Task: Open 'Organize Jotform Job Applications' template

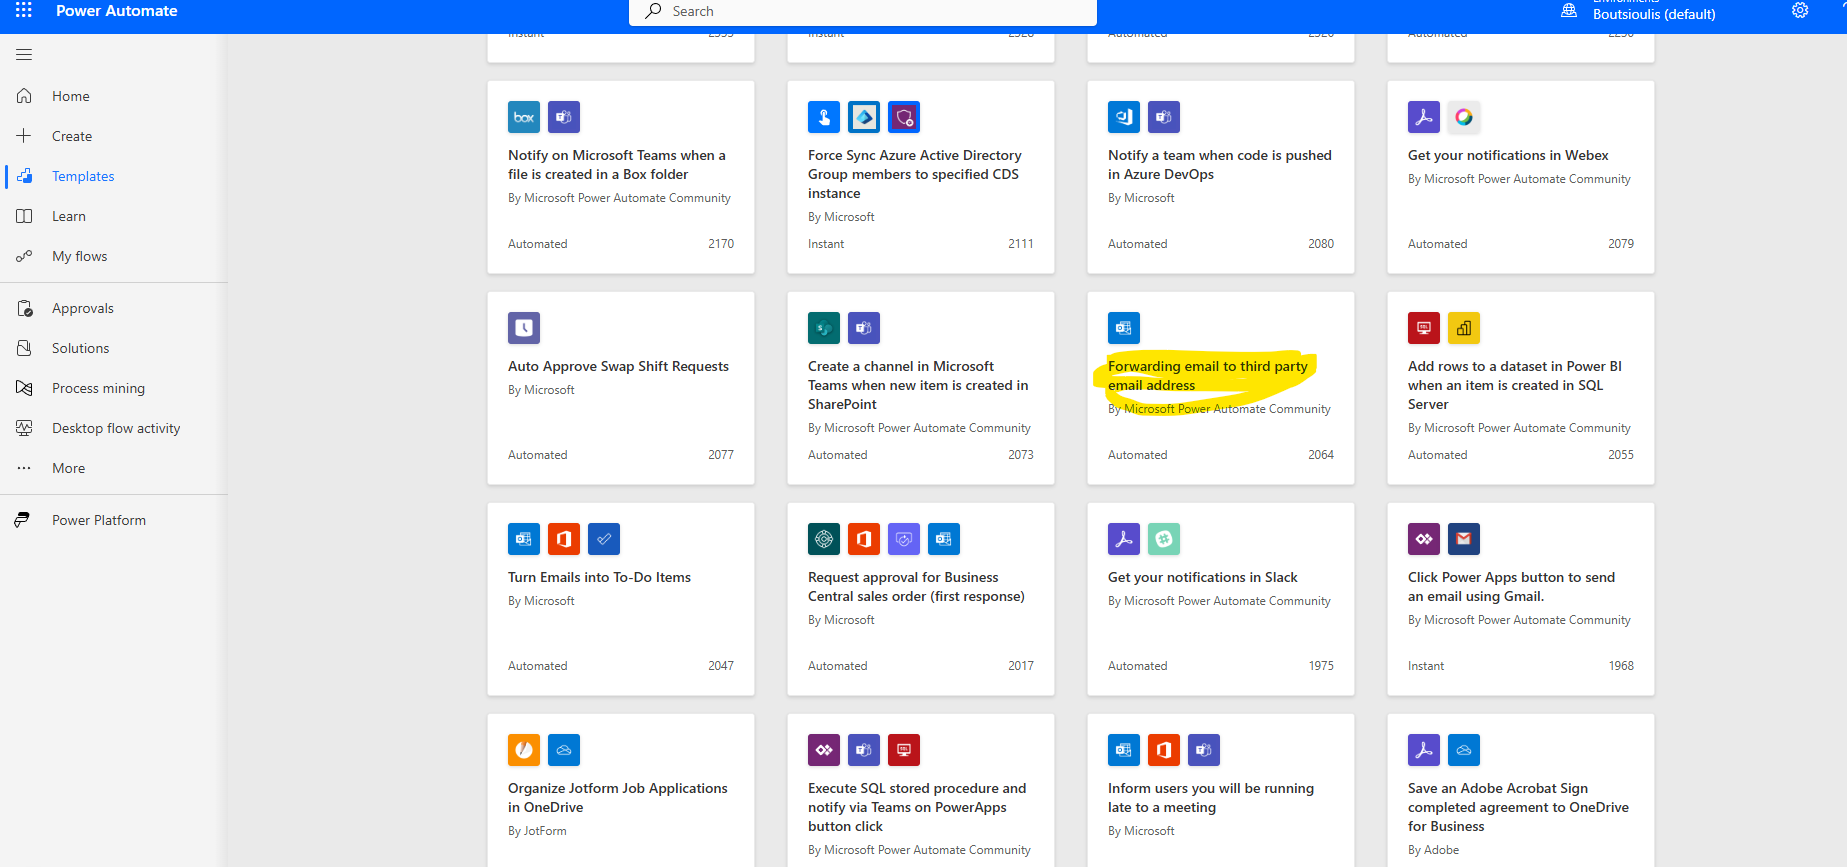Action: point(618,798)
